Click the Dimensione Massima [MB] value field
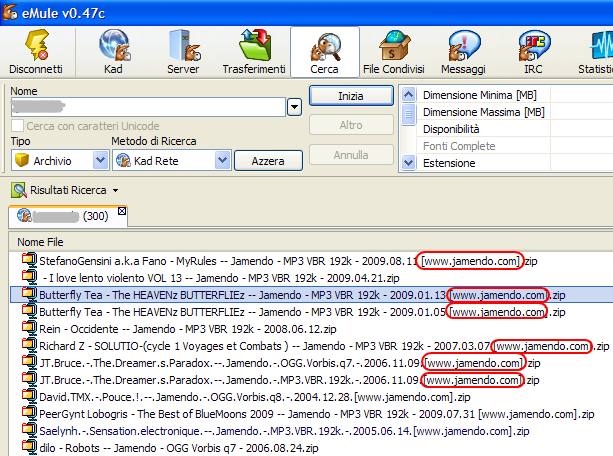 pos(582,112)
